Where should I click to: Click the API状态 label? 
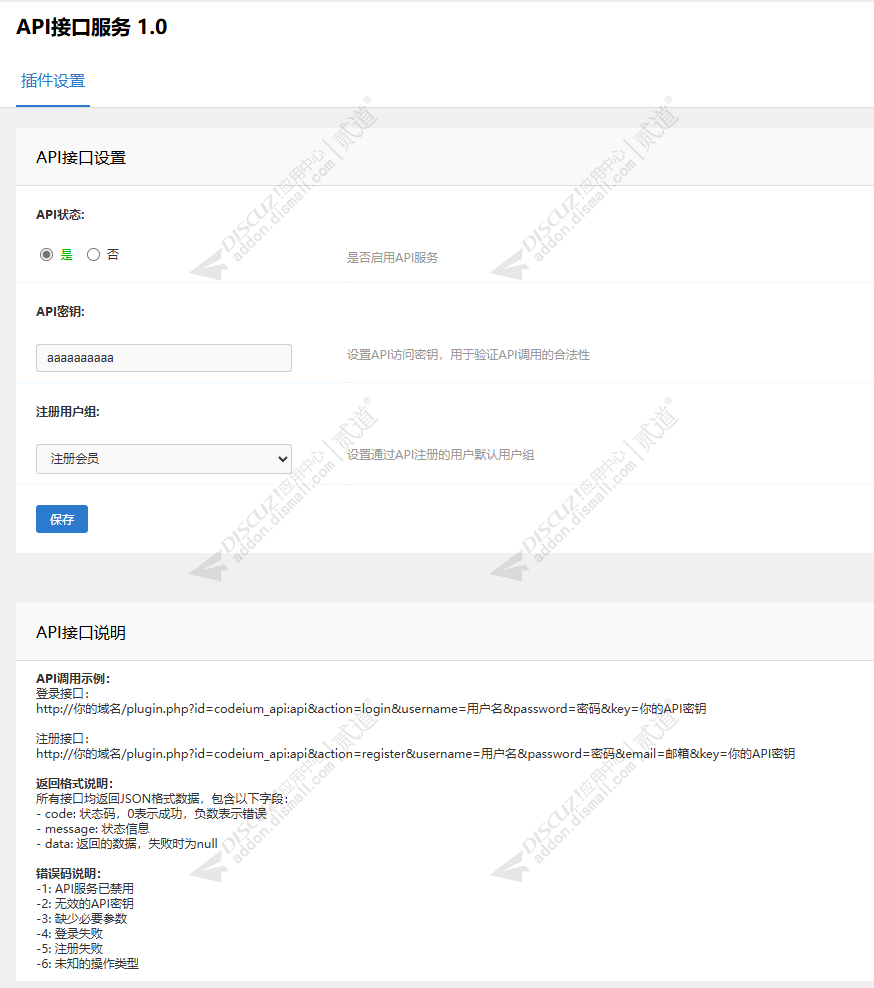click(x=60, y=215)
